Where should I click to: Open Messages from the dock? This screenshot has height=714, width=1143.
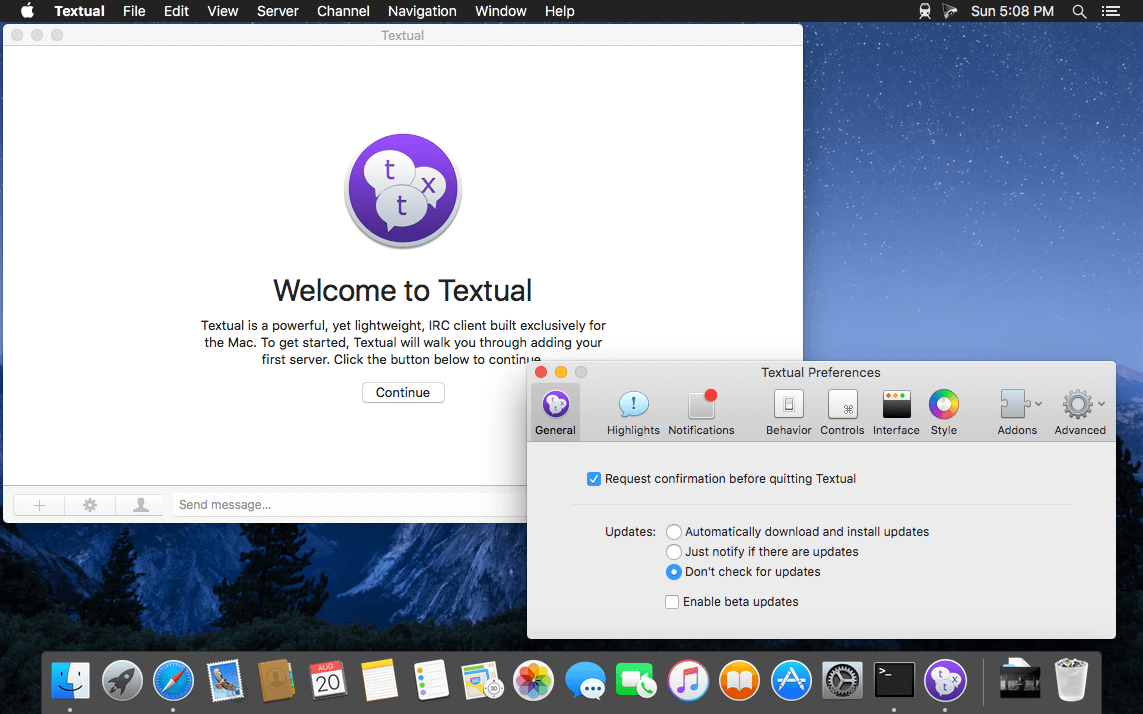(585, 681)
